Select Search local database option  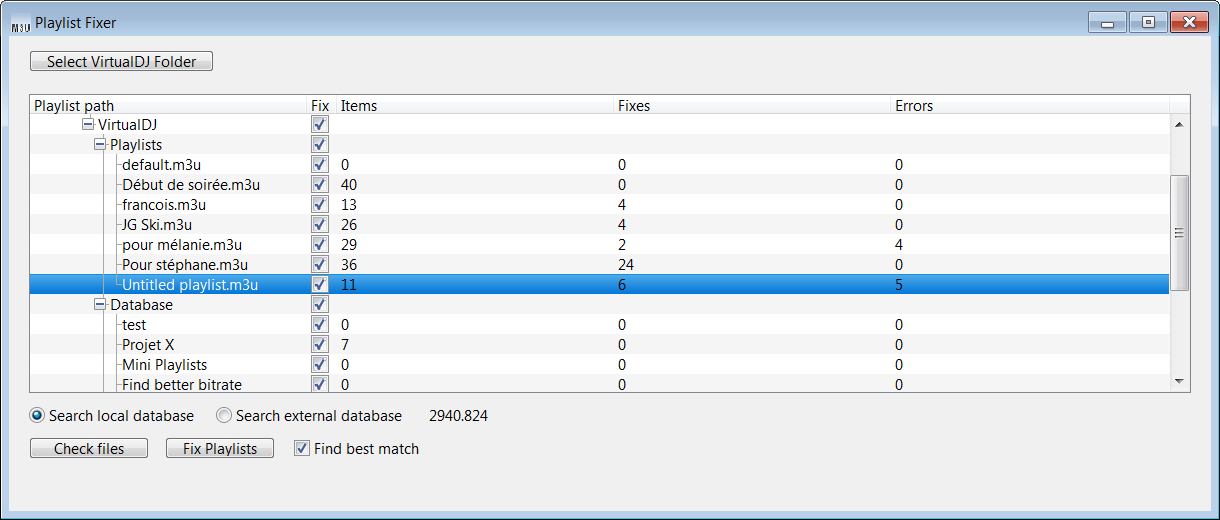38,416
